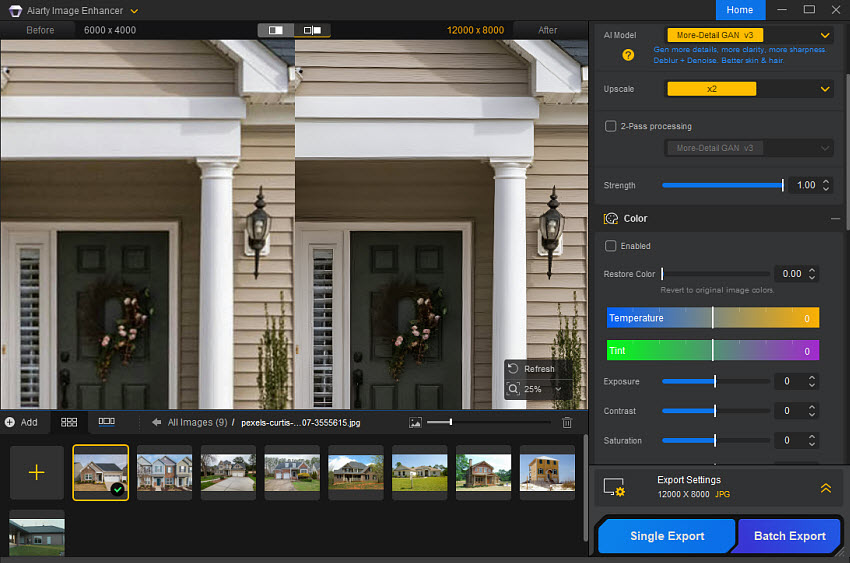Select the eighth thumbnail with yellow building
Image resolution: width=850 pixels, height=563 pixels.
coord(547,473)
